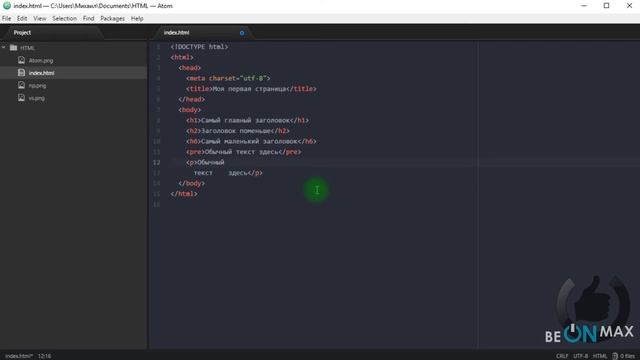Switch to the index.html editor tab
The height and width of the screenshot is (360, 640).
pyautogui.click(x=176, y=33)
